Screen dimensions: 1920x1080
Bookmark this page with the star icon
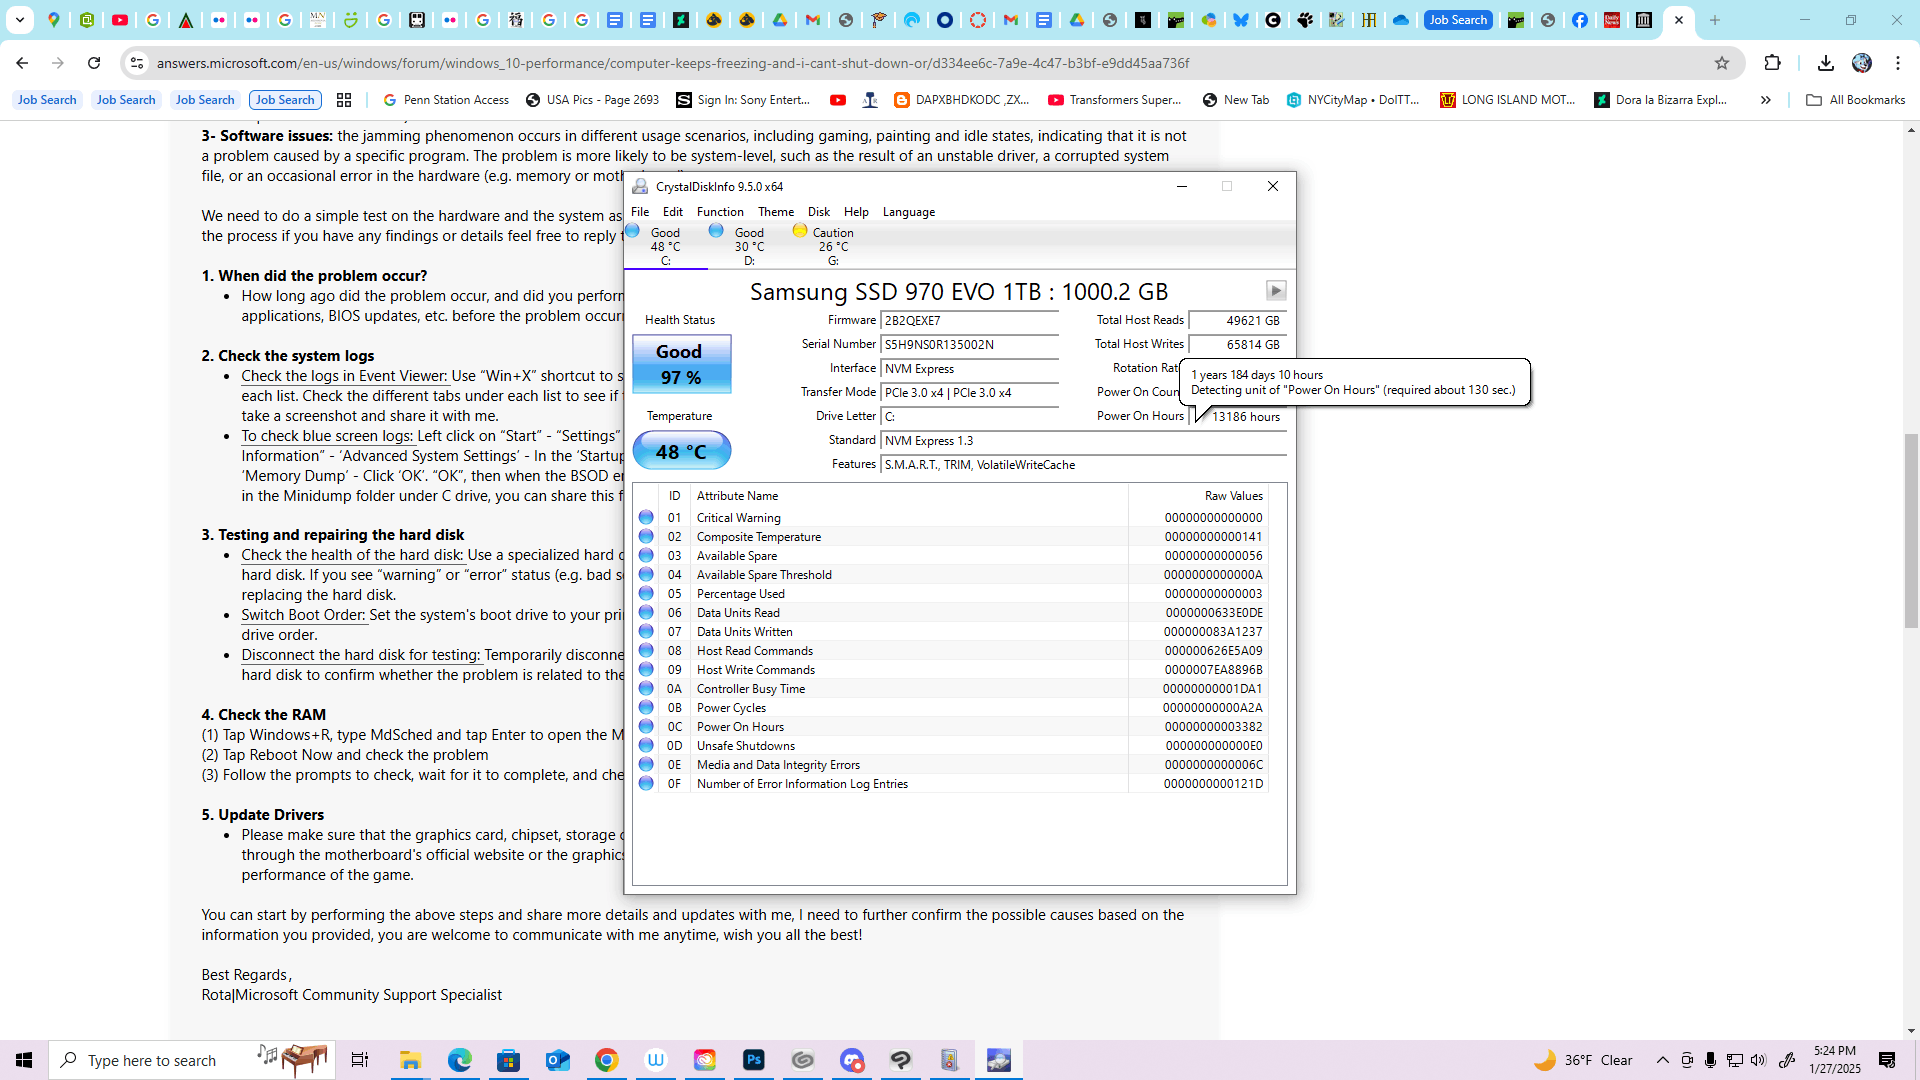[x=1721, y=63]
